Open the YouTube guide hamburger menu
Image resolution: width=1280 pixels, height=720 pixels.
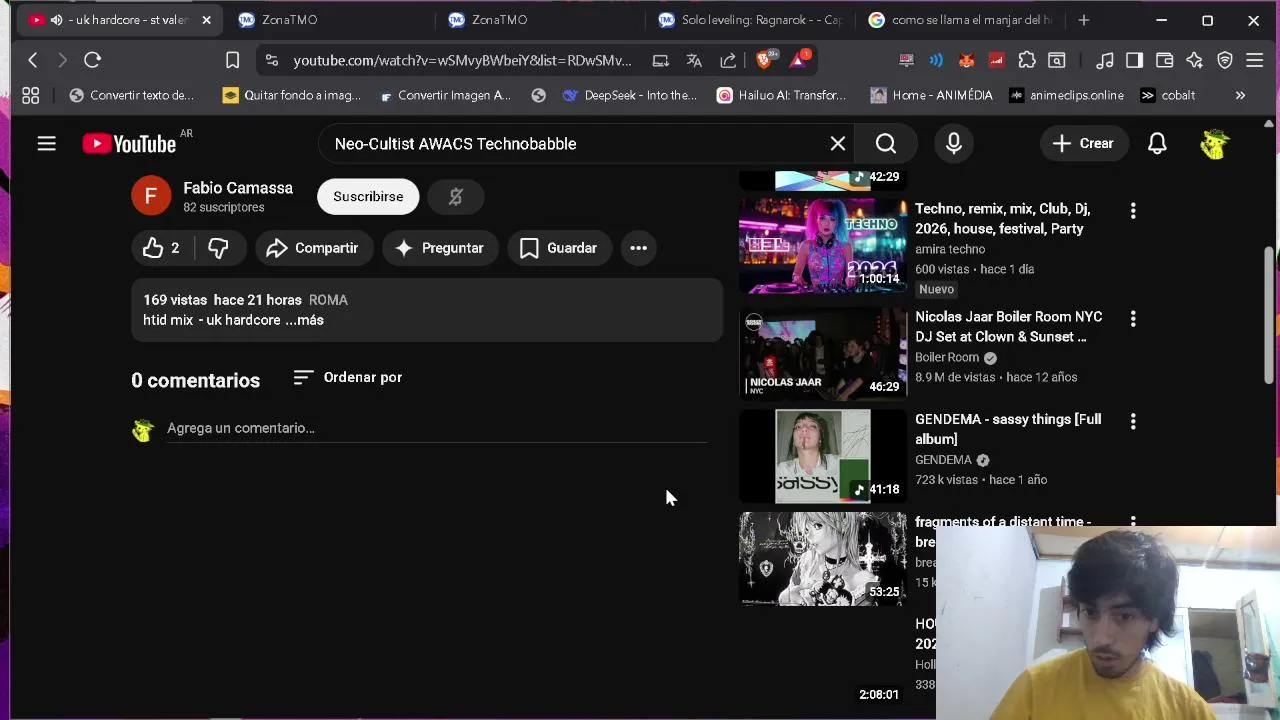tap(46, 143)
